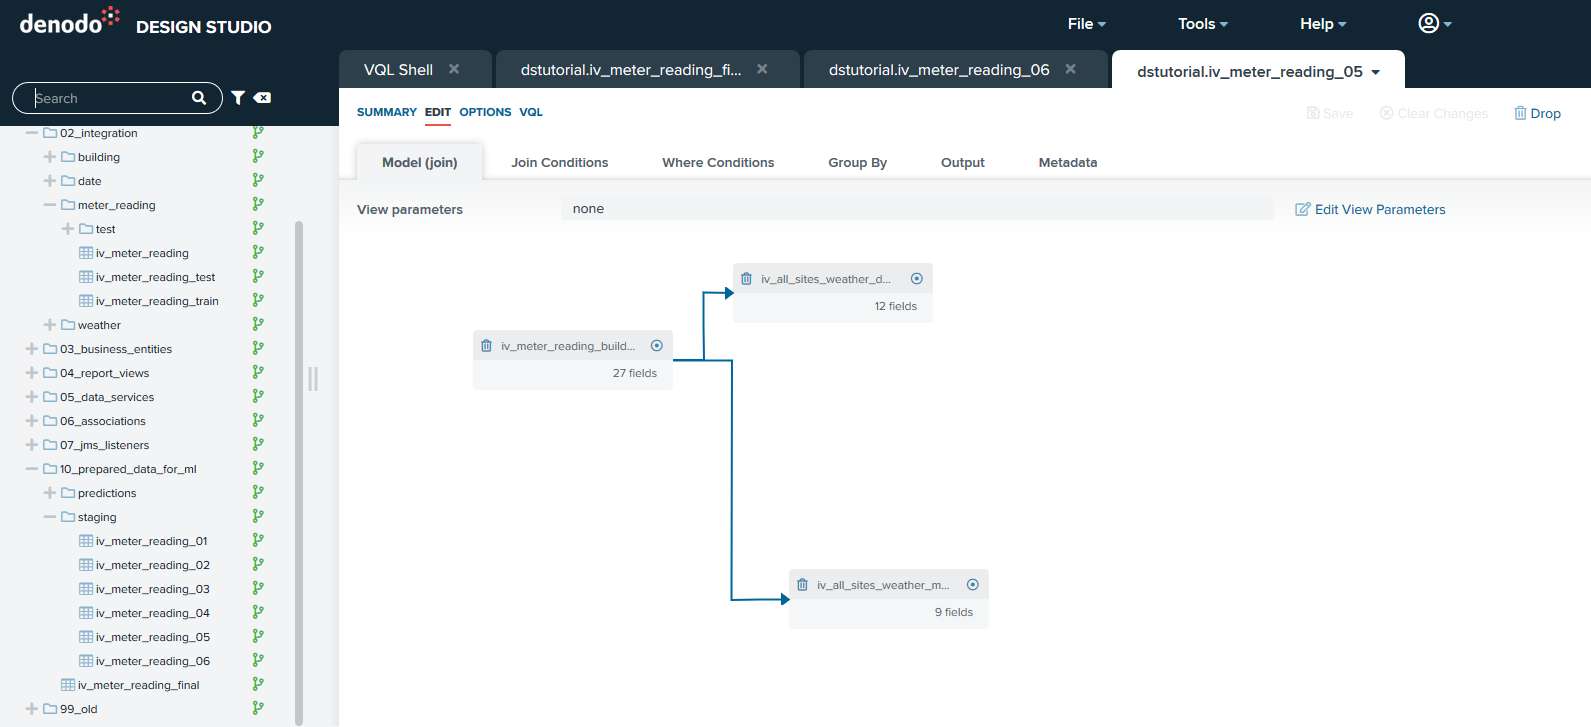This screenshot has height=727, width=1591.
Task: Switch to the OPTIONS view
Action: tap(485, 112)
